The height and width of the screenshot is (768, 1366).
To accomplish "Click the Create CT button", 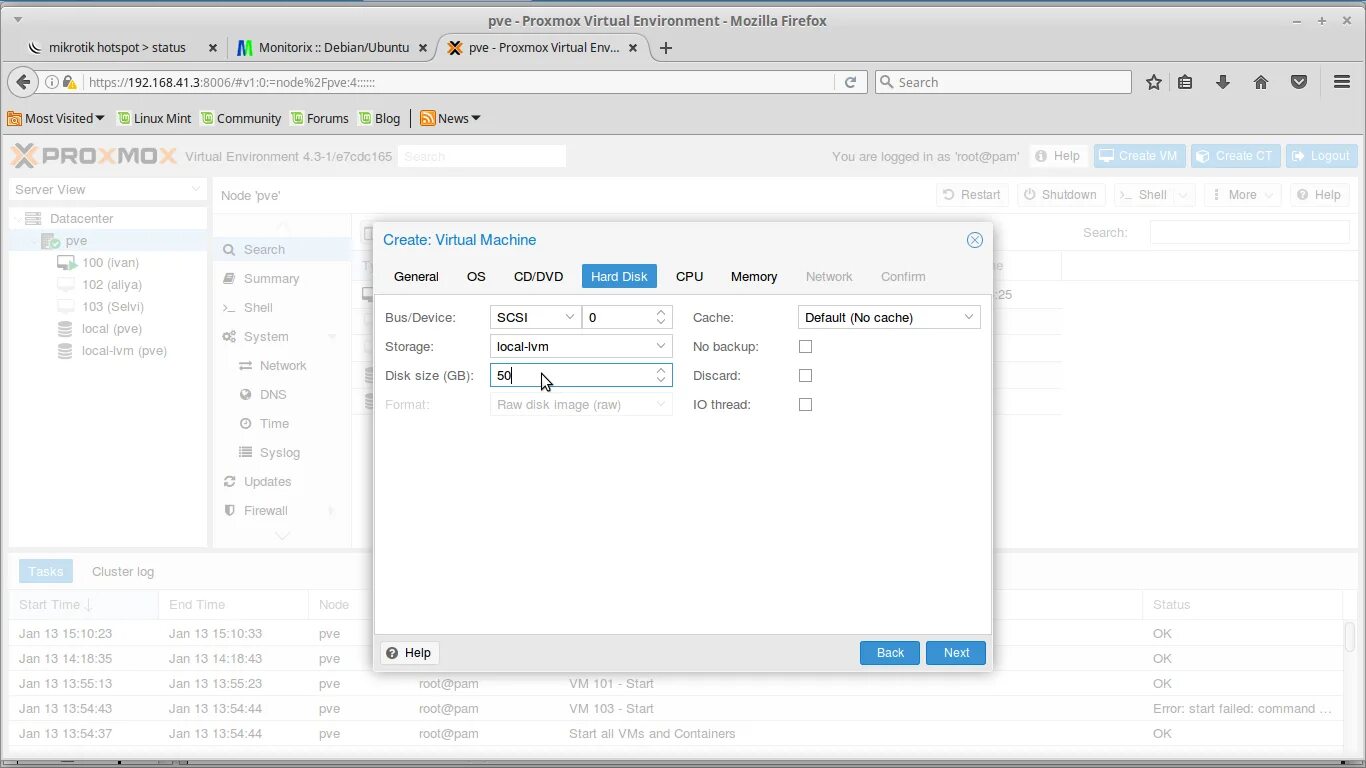I will click(x=1236, y=156).
